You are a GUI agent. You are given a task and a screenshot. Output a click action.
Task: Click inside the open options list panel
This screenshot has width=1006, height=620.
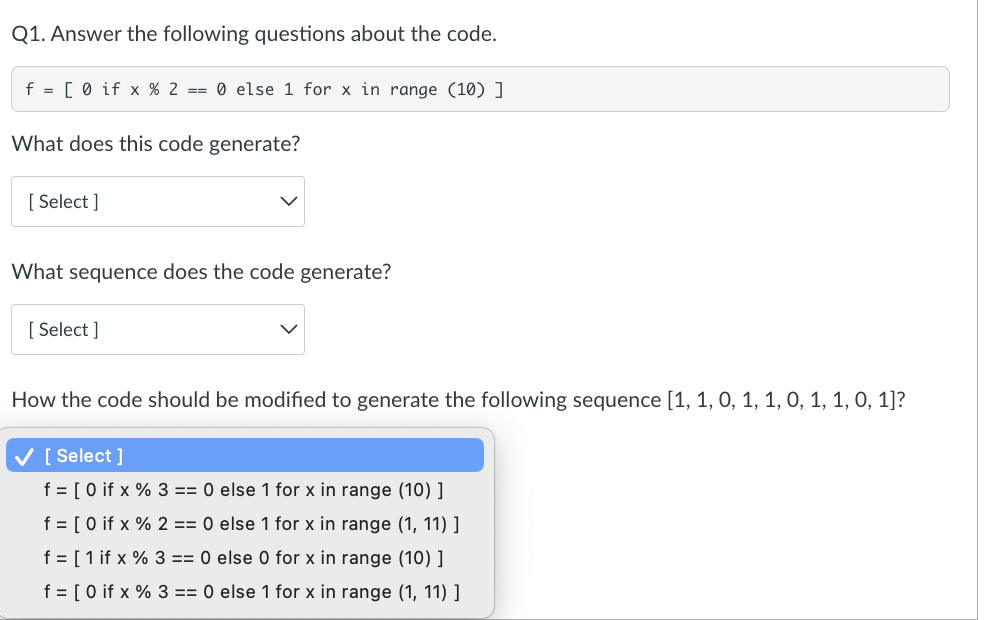[244, 523]
